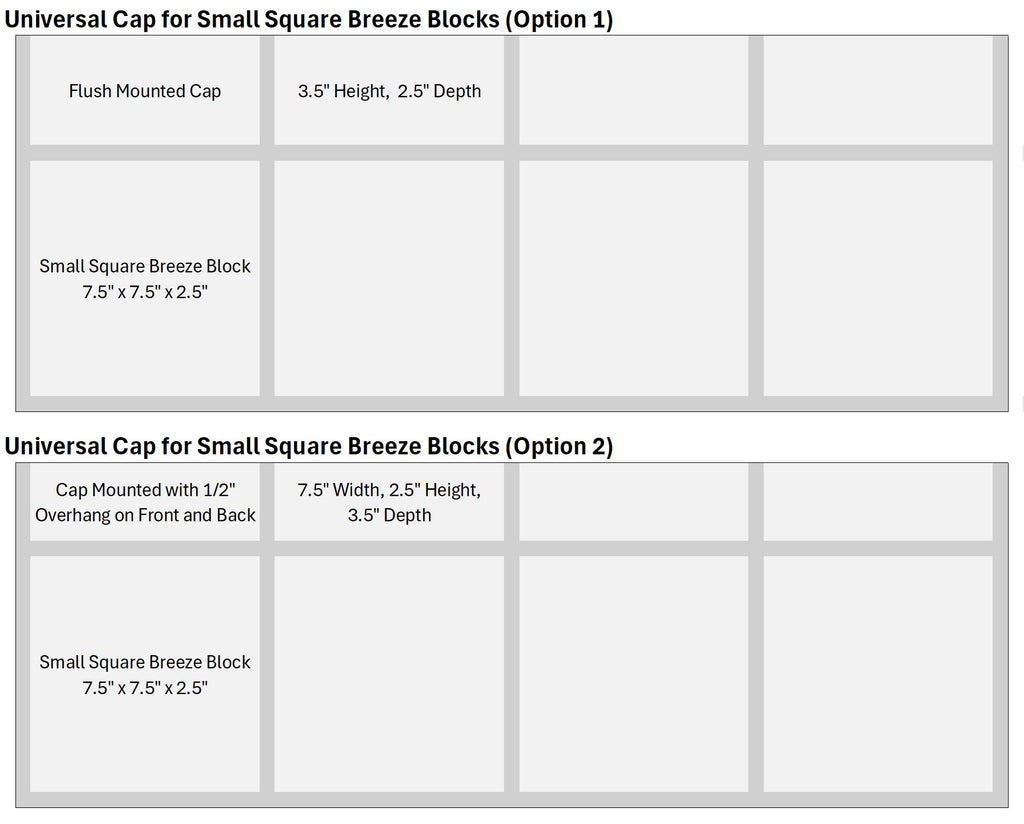Click last large block cell in Option 1

coord(877,279)
